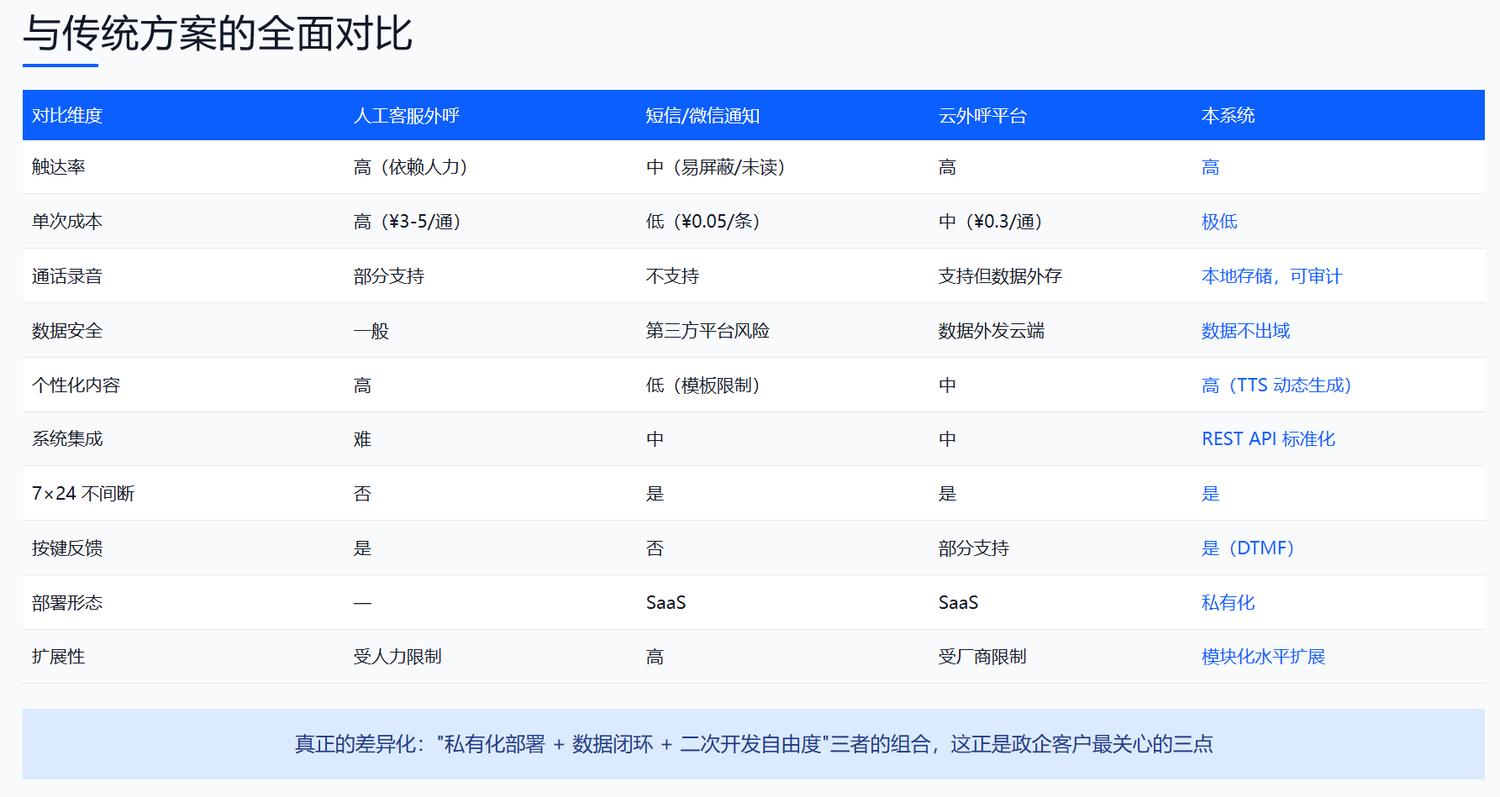The width and height of the screenshot is (1500, 797).
Task: Select the blue cell REST API 标准化
Action: coord(1268,439)
